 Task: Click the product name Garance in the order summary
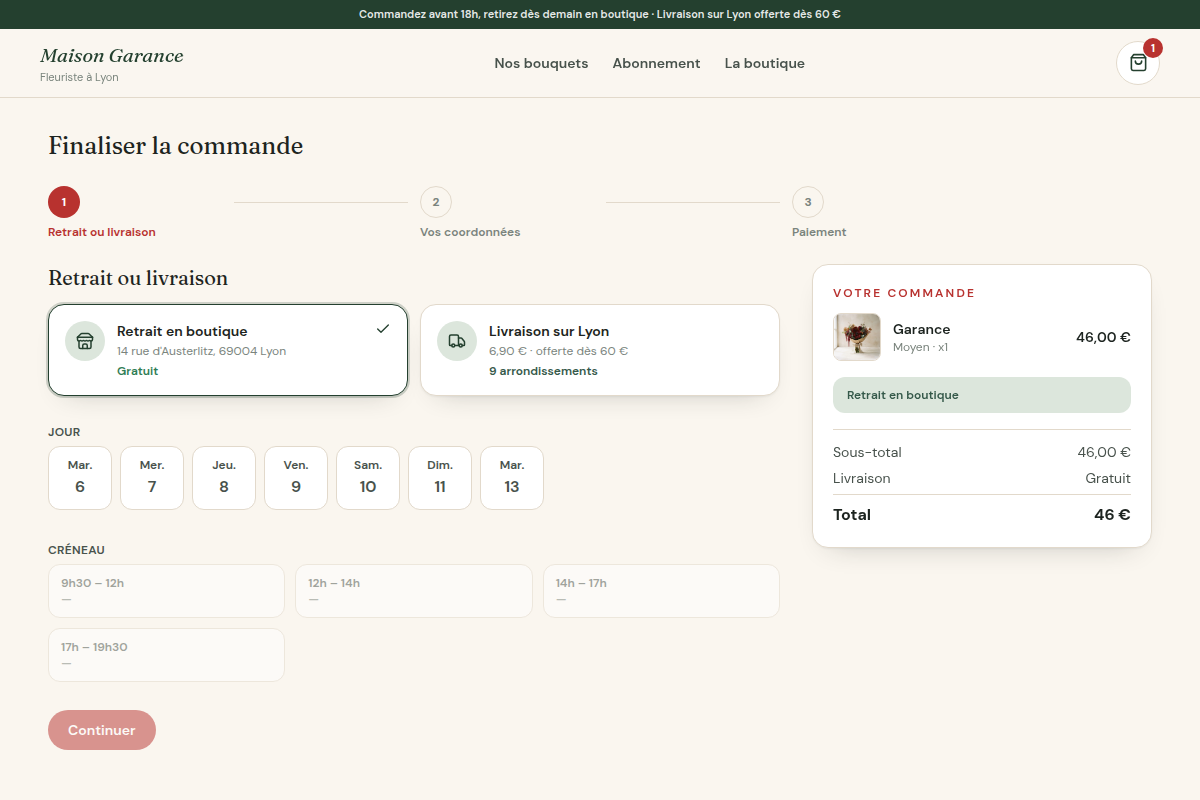pos(921,329)
